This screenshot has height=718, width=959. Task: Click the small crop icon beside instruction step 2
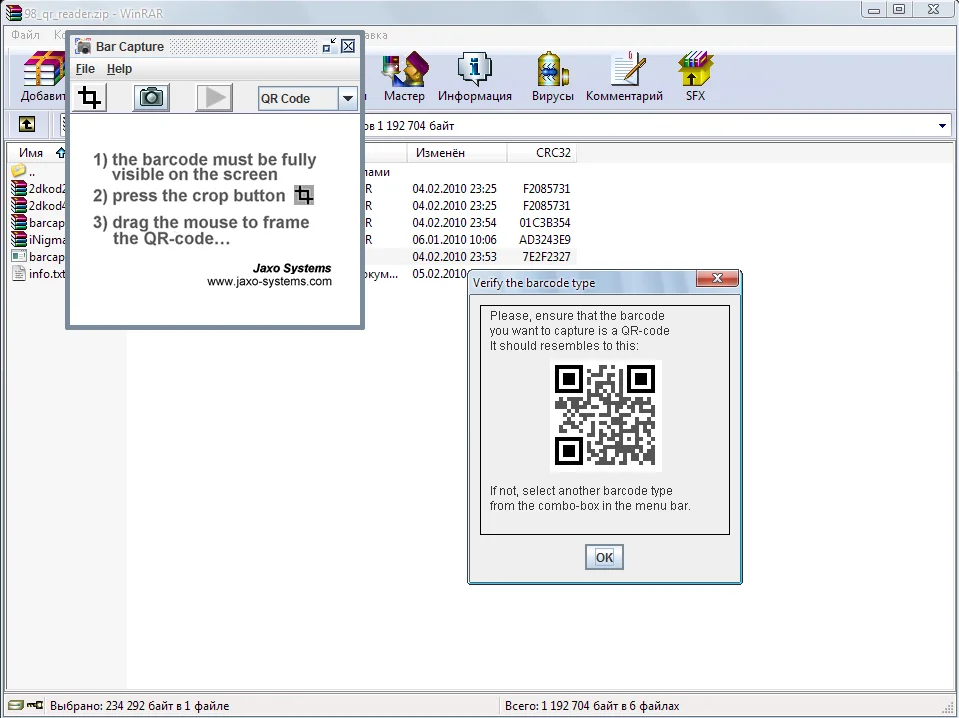coord(303,195)
